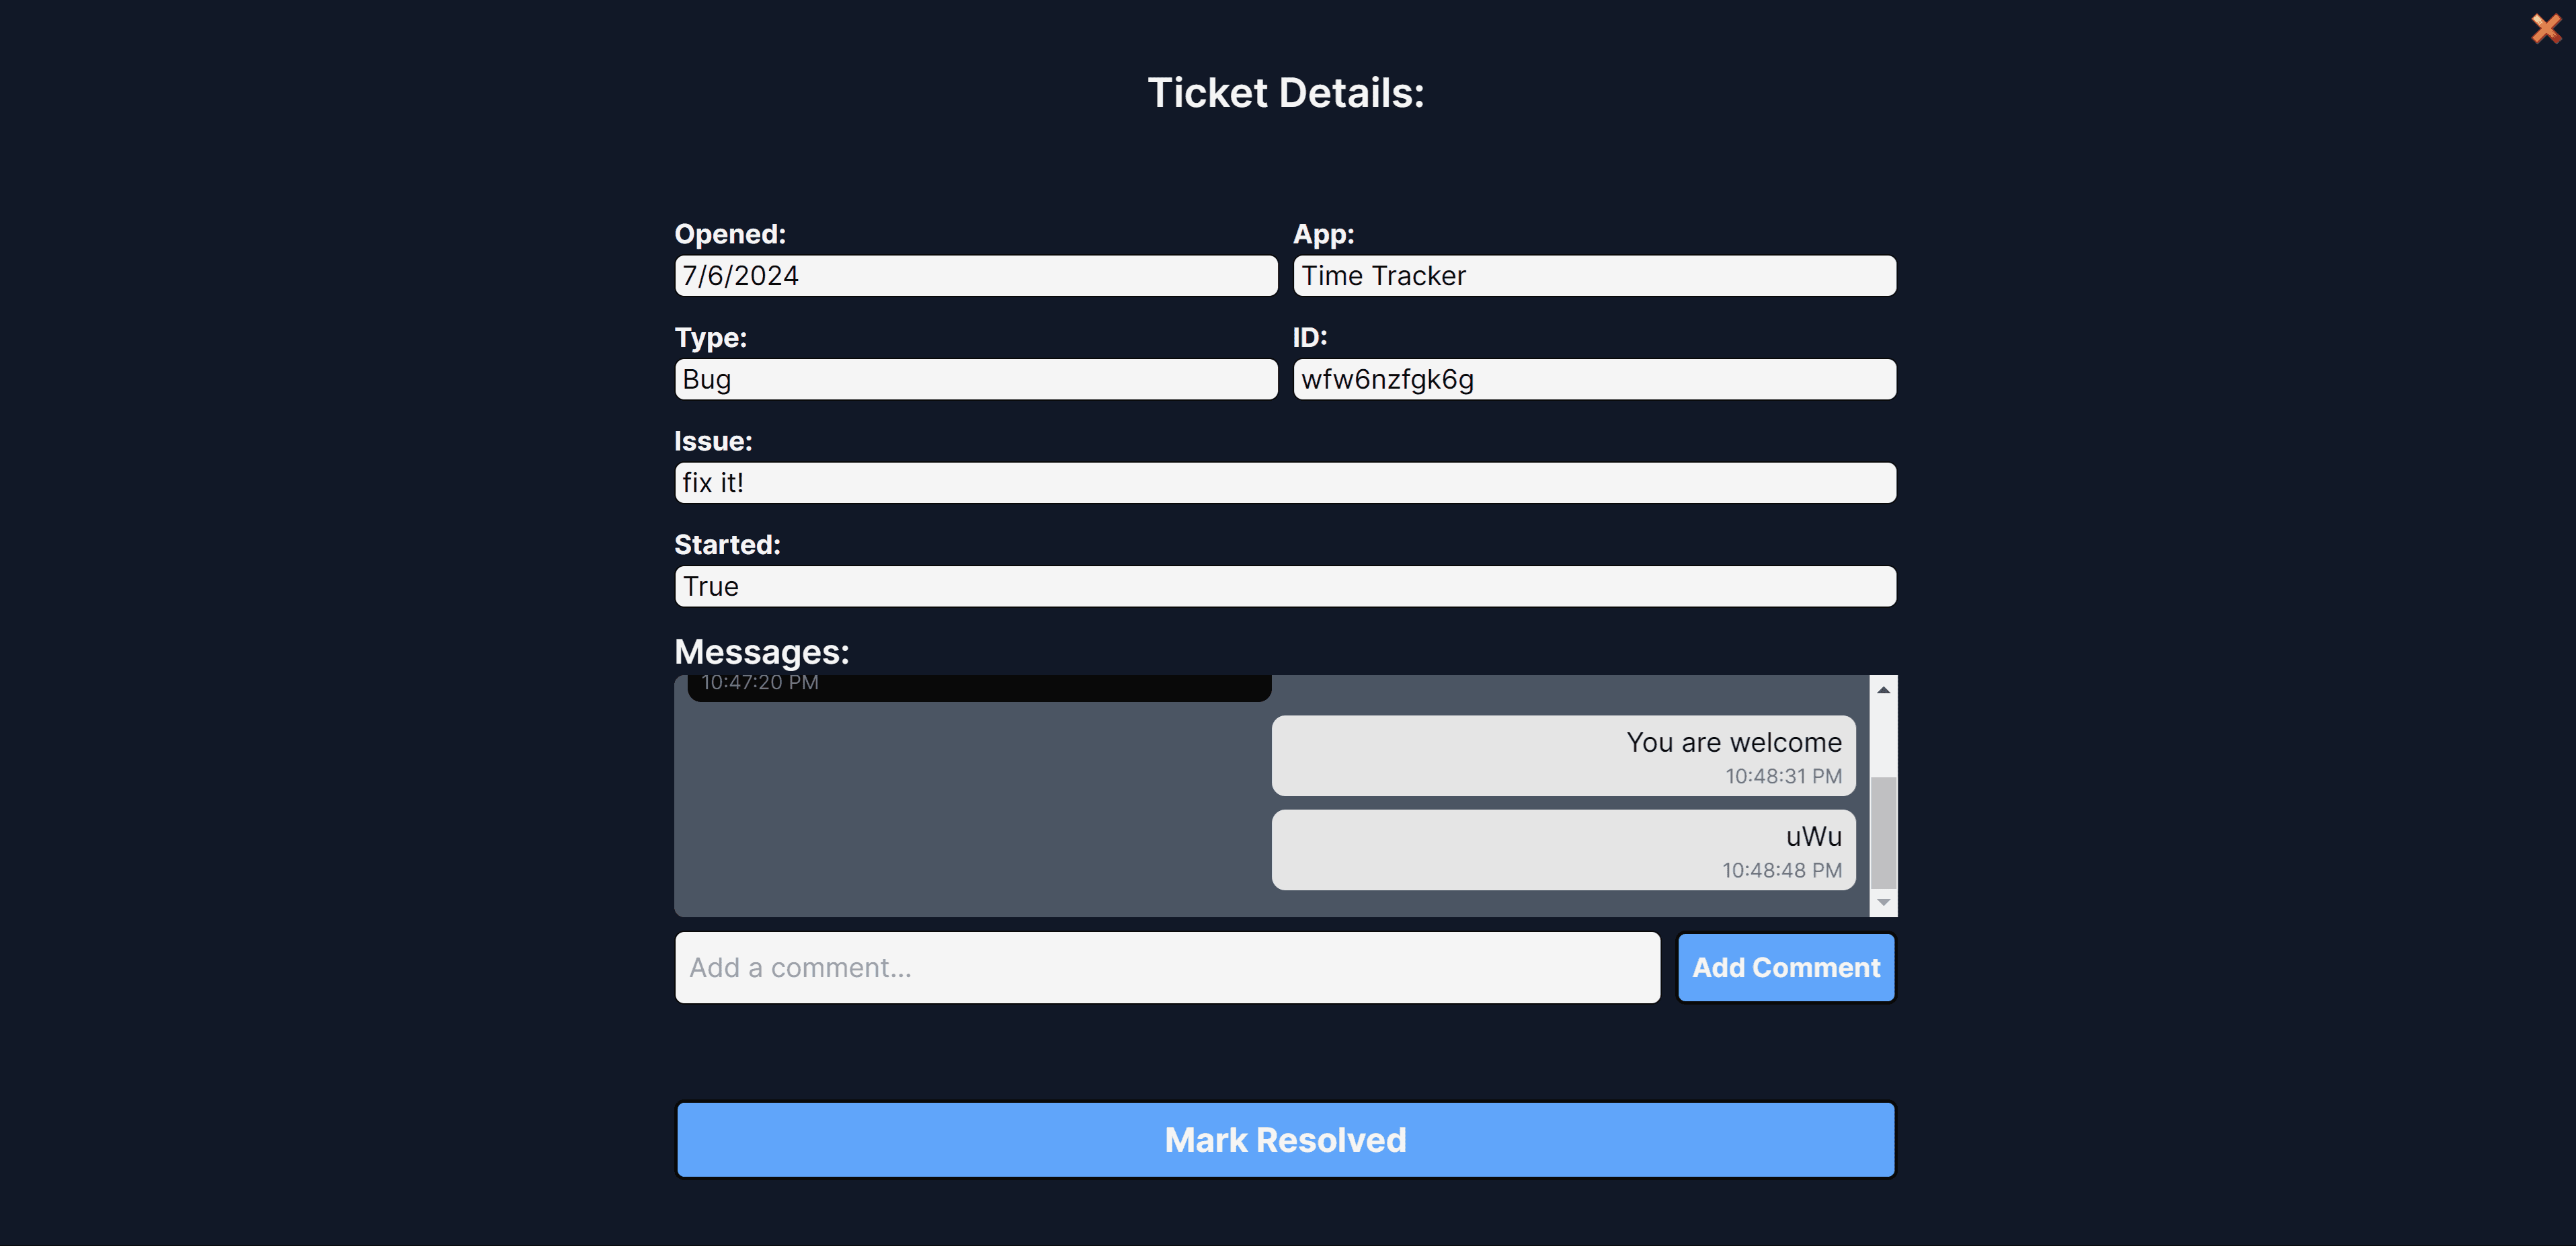Click the Type label
The height and width of the screenshot is (1246, 2576).
(x=710, y=337)
